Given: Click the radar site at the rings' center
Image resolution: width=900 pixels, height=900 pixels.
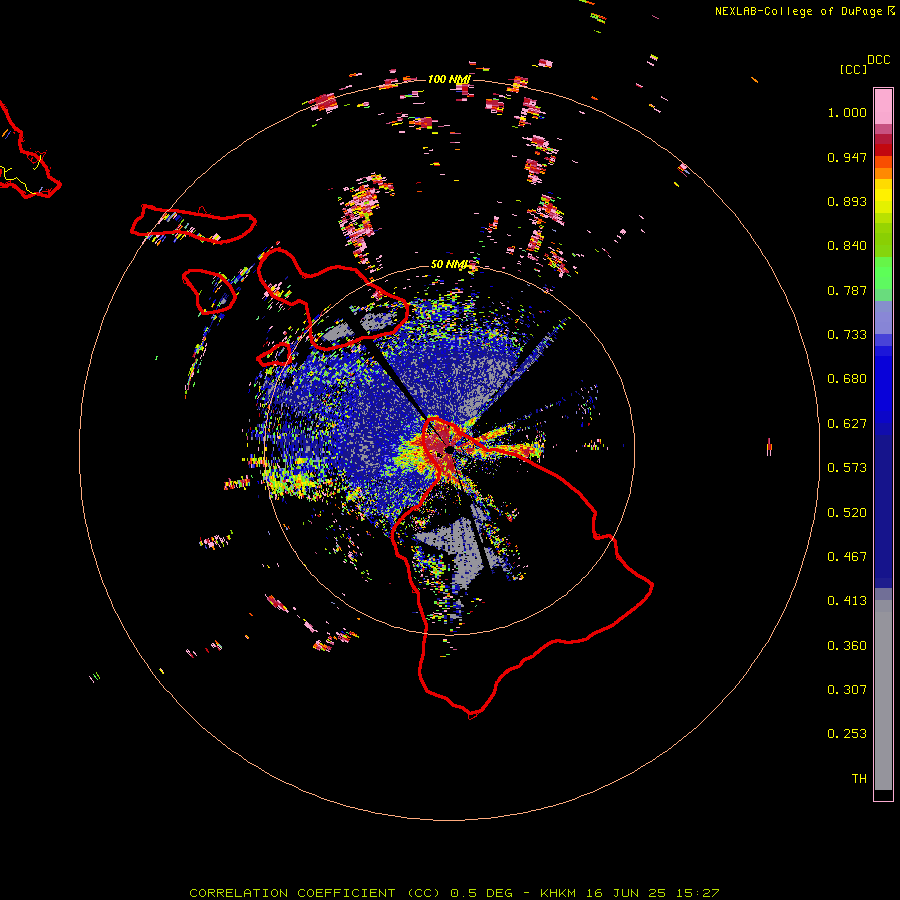Looking at the screenshot, I should coord(449,449).
